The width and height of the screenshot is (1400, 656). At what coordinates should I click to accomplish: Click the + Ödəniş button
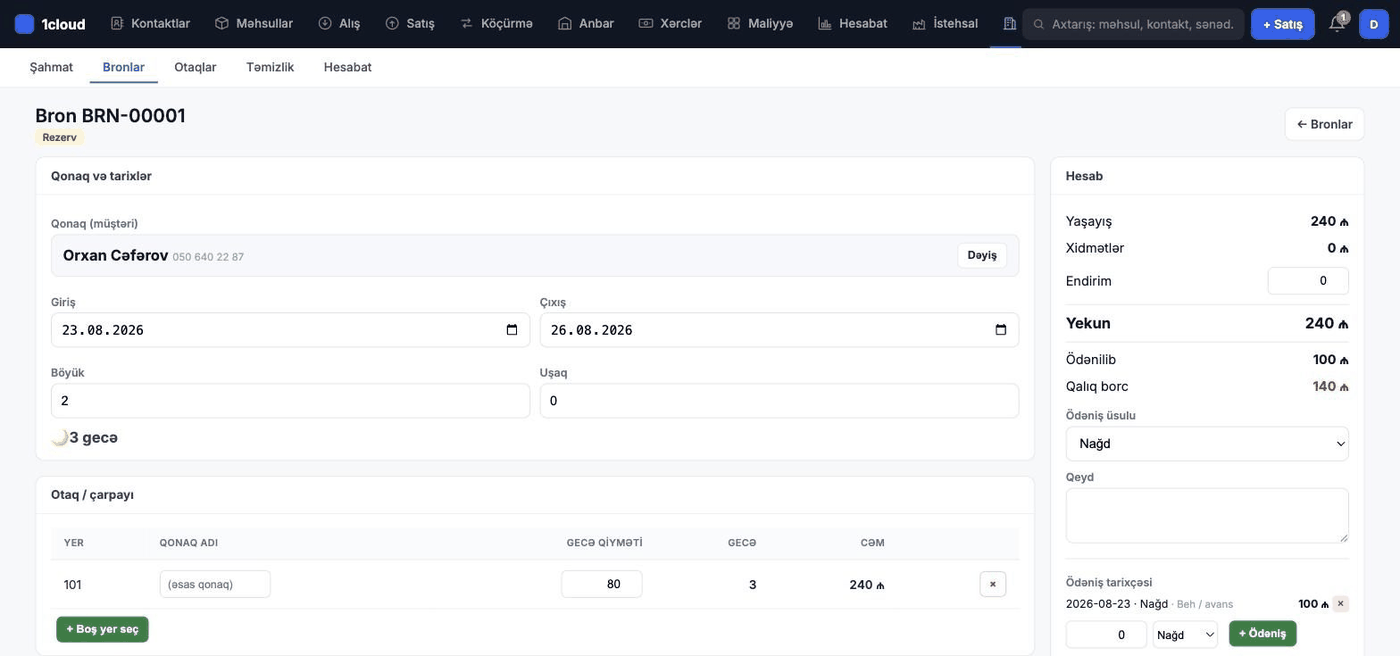pos(1262,633)
